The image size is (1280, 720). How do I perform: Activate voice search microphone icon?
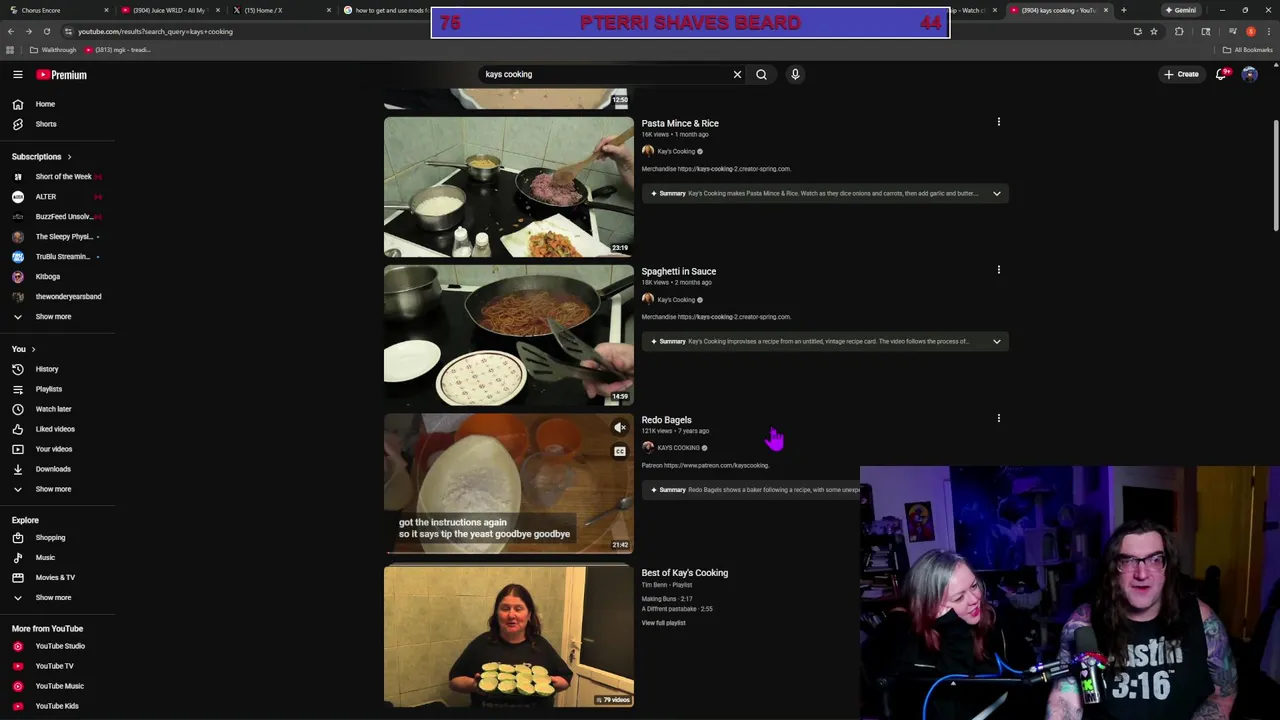[795, 74]
